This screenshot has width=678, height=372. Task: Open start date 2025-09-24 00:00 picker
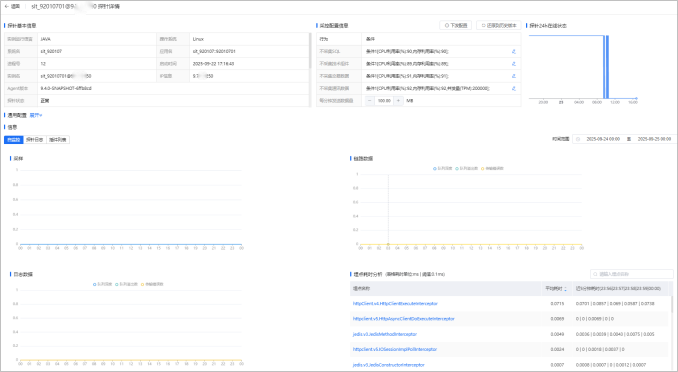[x=603, y=139]
